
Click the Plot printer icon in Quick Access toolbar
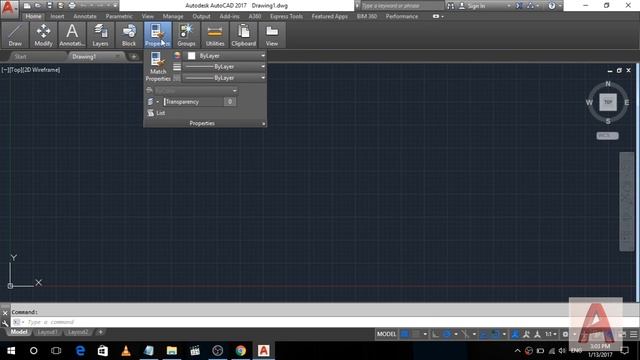tap(72, 6)
